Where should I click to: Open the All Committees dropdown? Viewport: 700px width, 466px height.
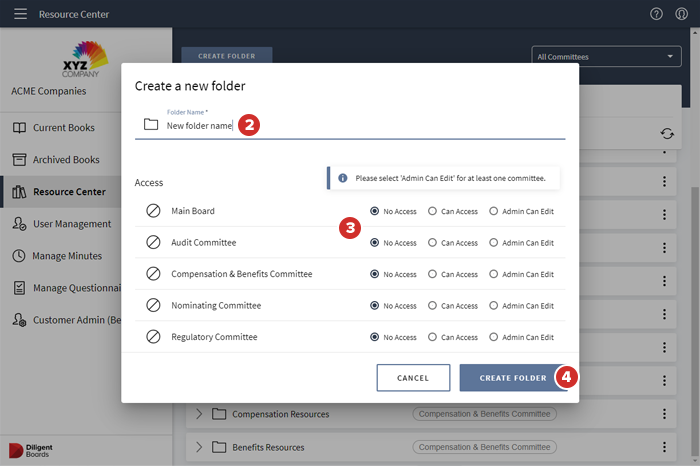tap(607, 57)
